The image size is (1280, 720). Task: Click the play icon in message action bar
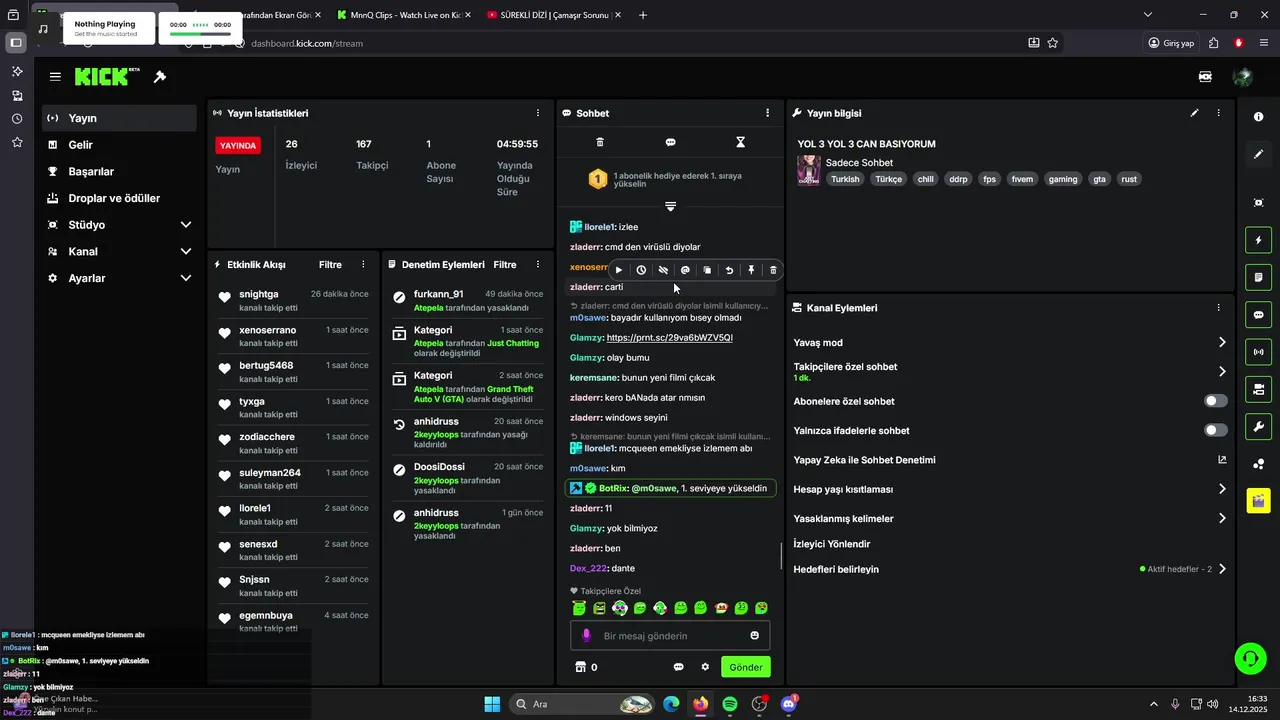619,270
